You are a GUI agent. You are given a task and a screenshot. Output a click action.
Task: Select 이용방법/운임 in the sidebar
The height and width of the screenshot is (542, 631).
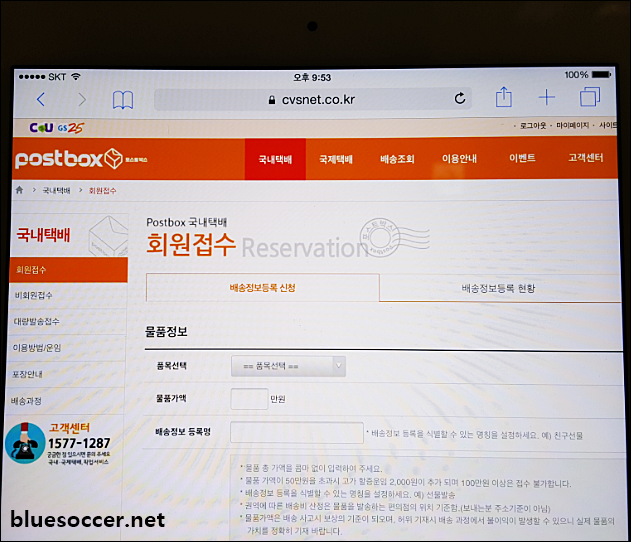tap(66, 347)
